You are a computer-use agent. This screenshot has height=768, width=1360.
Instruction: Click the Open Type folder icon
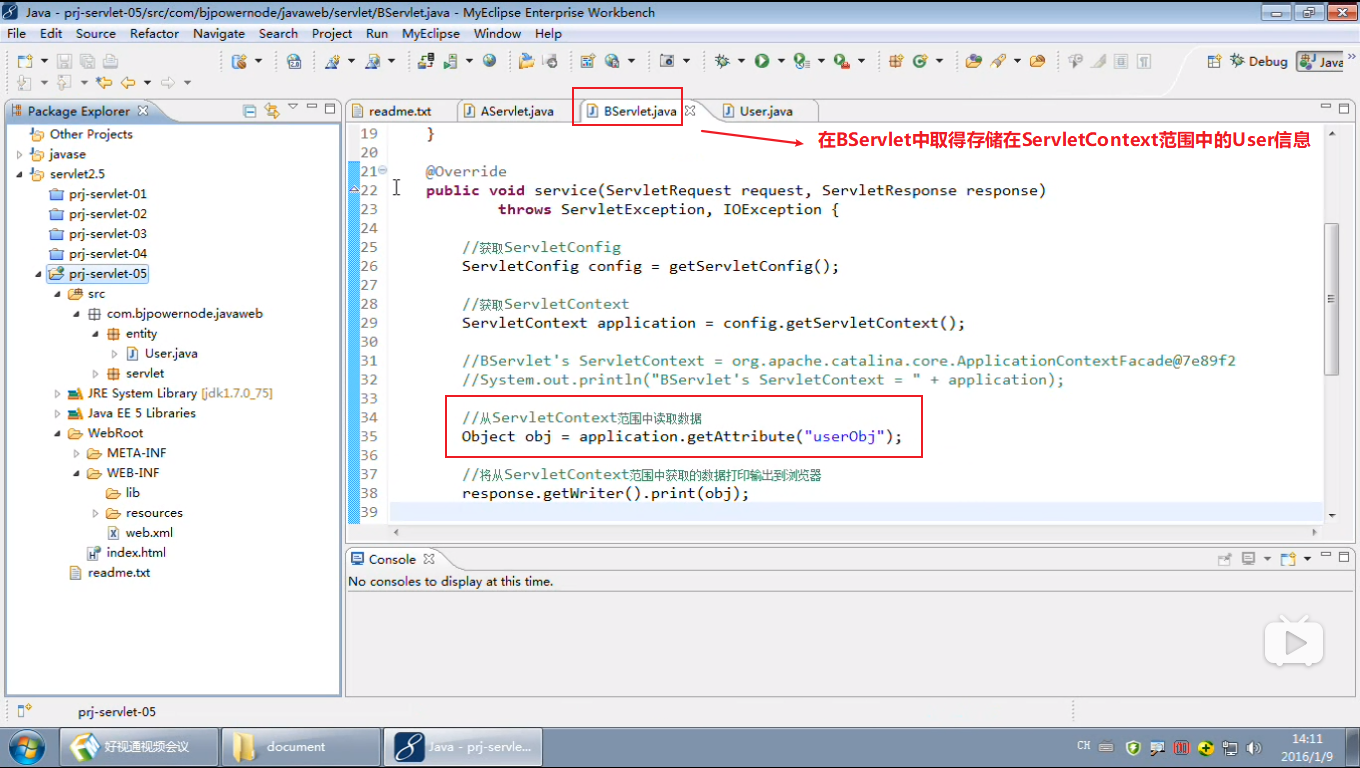tap(973, 61)
